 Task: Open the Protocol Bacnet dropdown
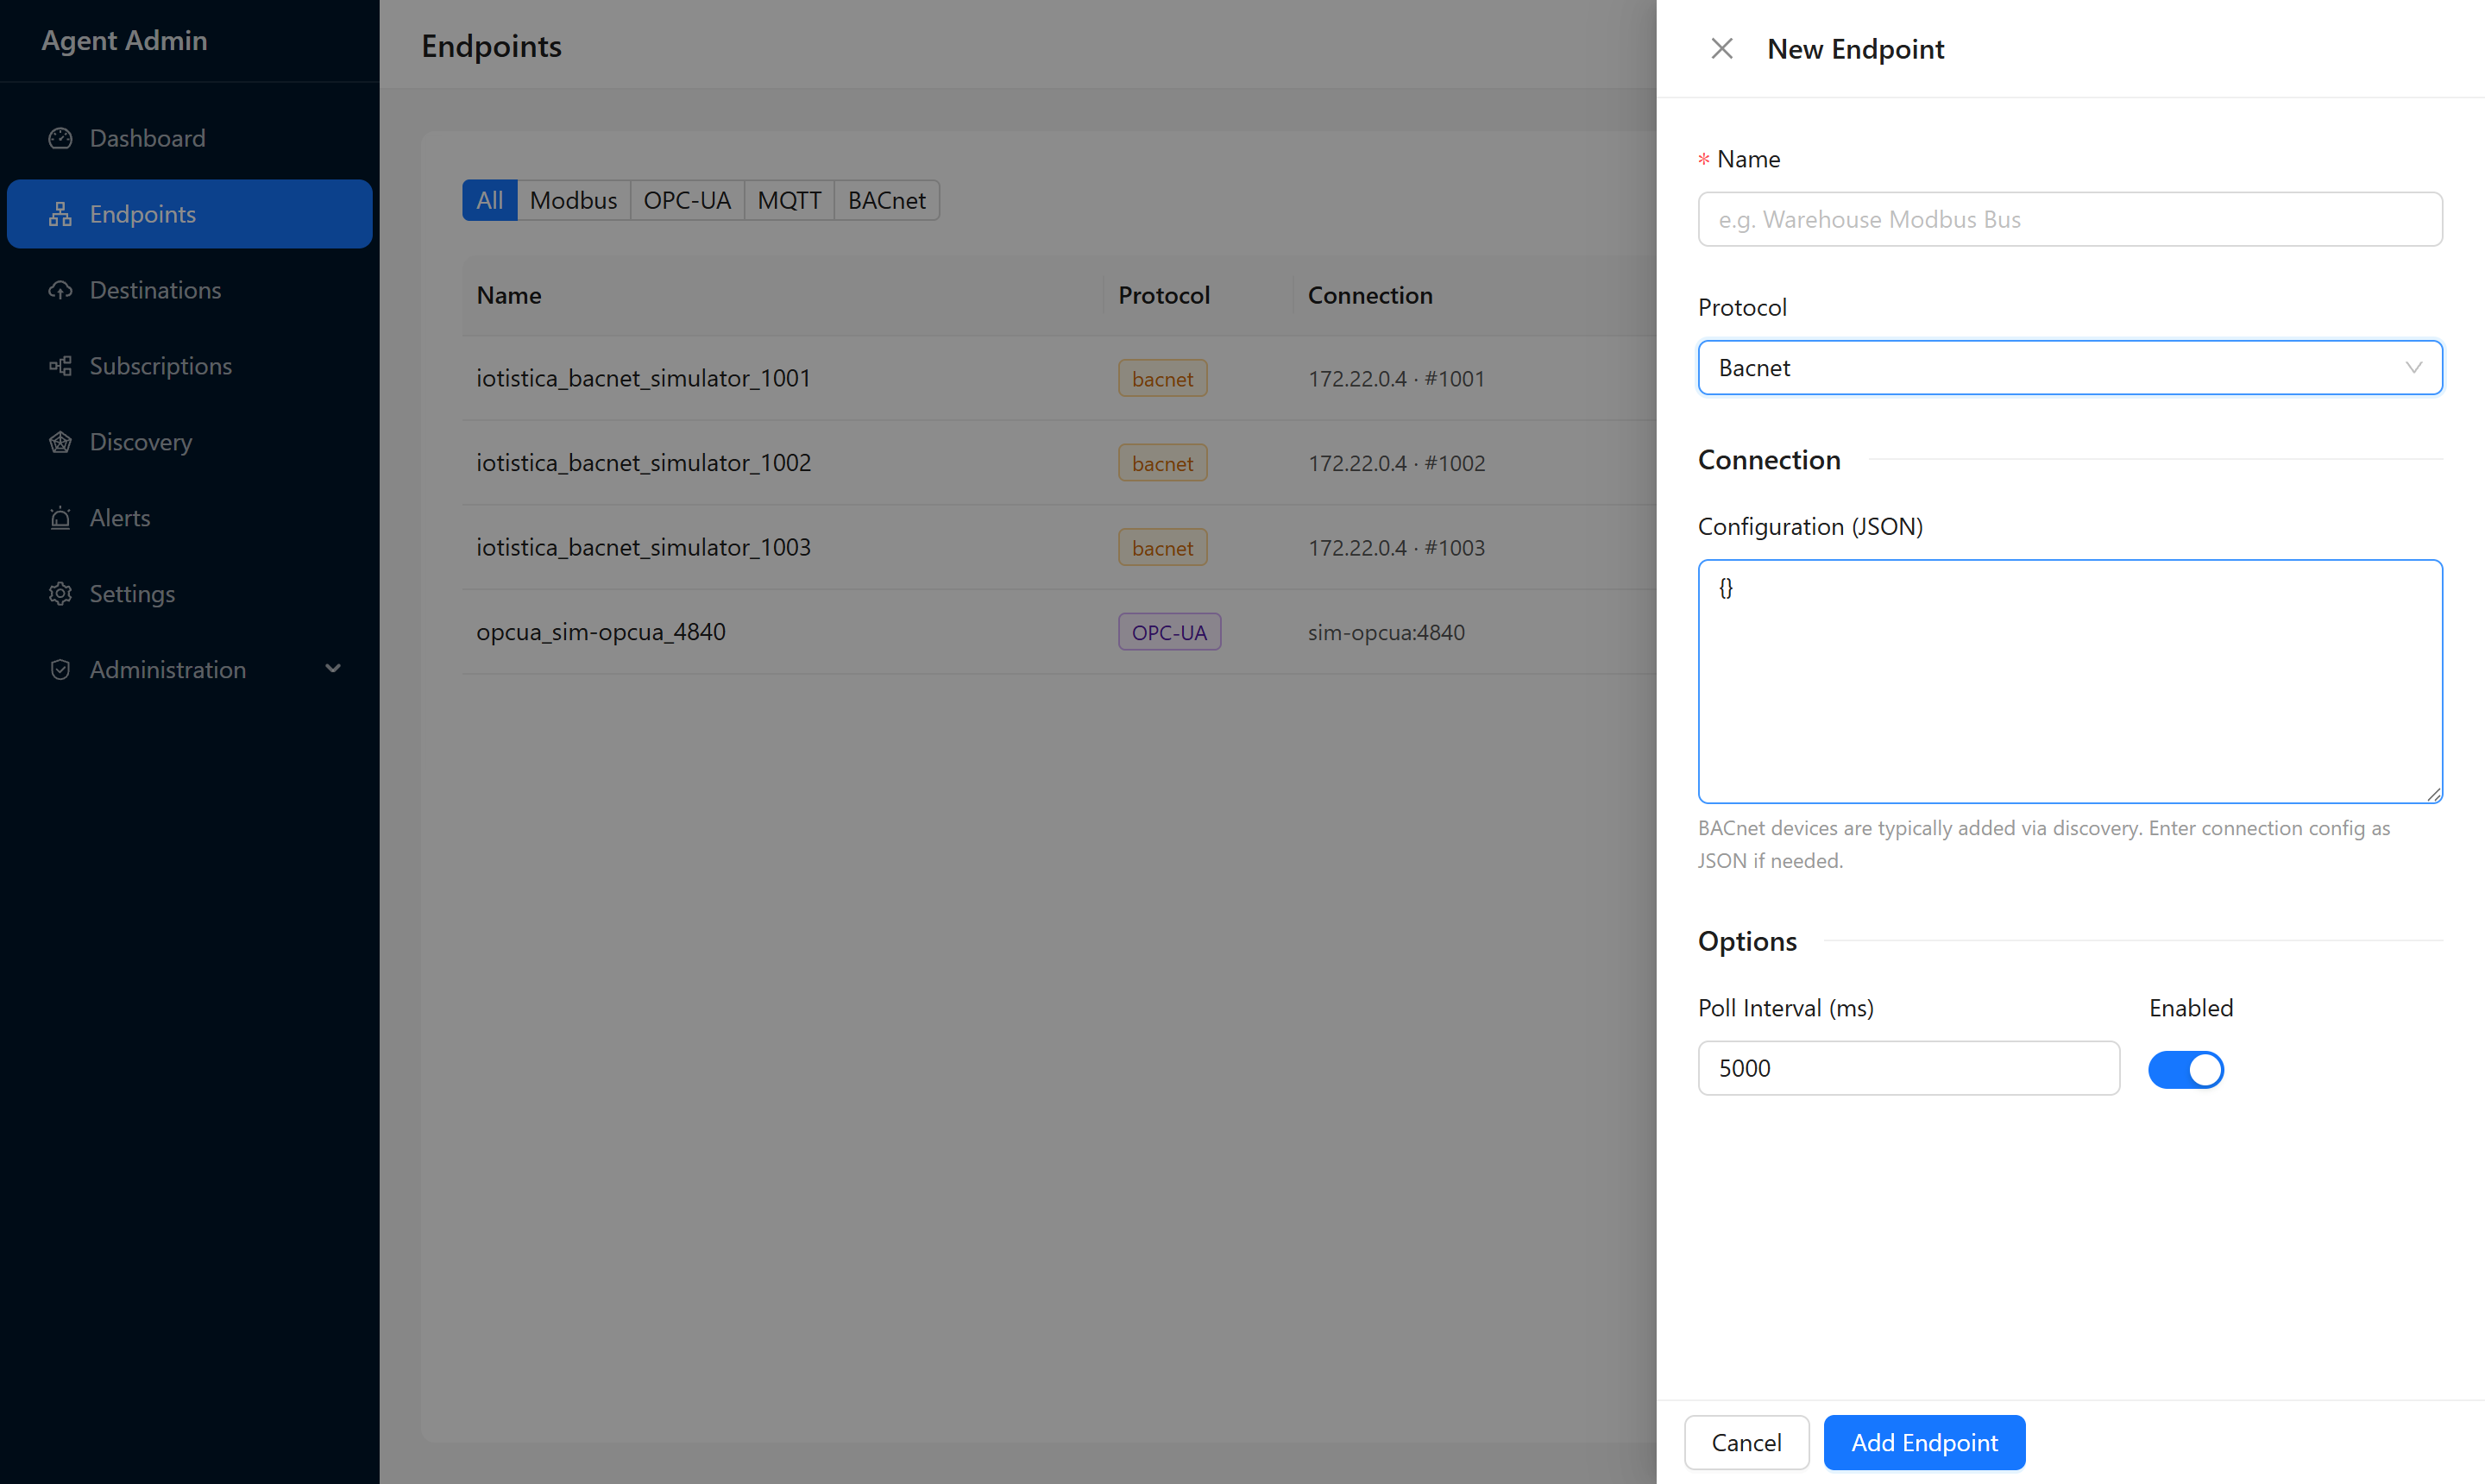(x=2069, y=368)
